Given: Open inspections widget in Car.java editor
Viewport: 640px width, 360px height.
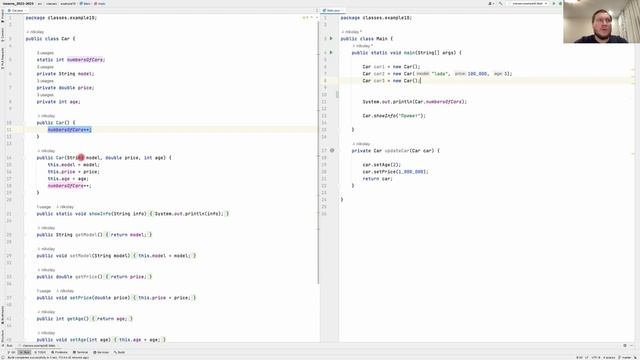Looking at the screenshot, I should [x=308, y=18].
